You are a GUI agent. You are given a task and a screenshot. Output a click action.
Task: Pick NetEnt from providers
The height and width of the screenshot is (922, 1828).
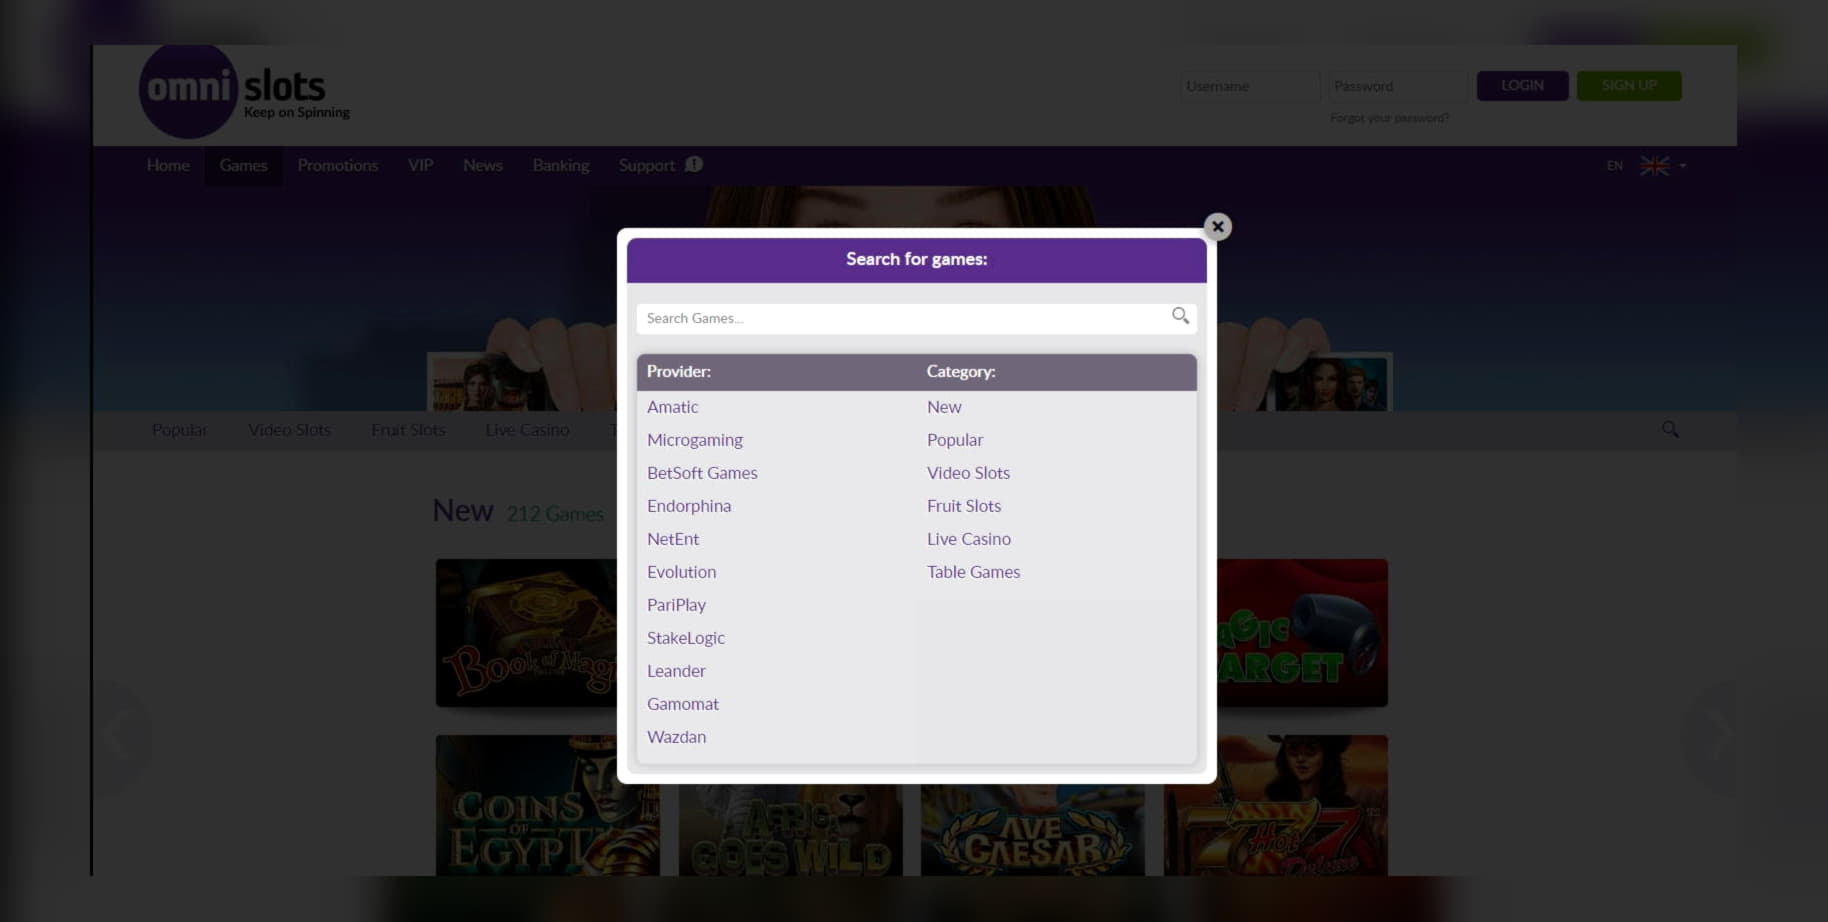[x=672, y=539]
